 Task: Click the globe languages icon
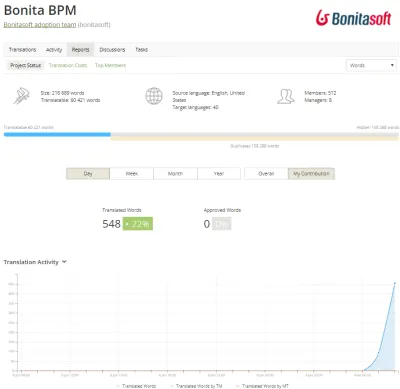154,96
